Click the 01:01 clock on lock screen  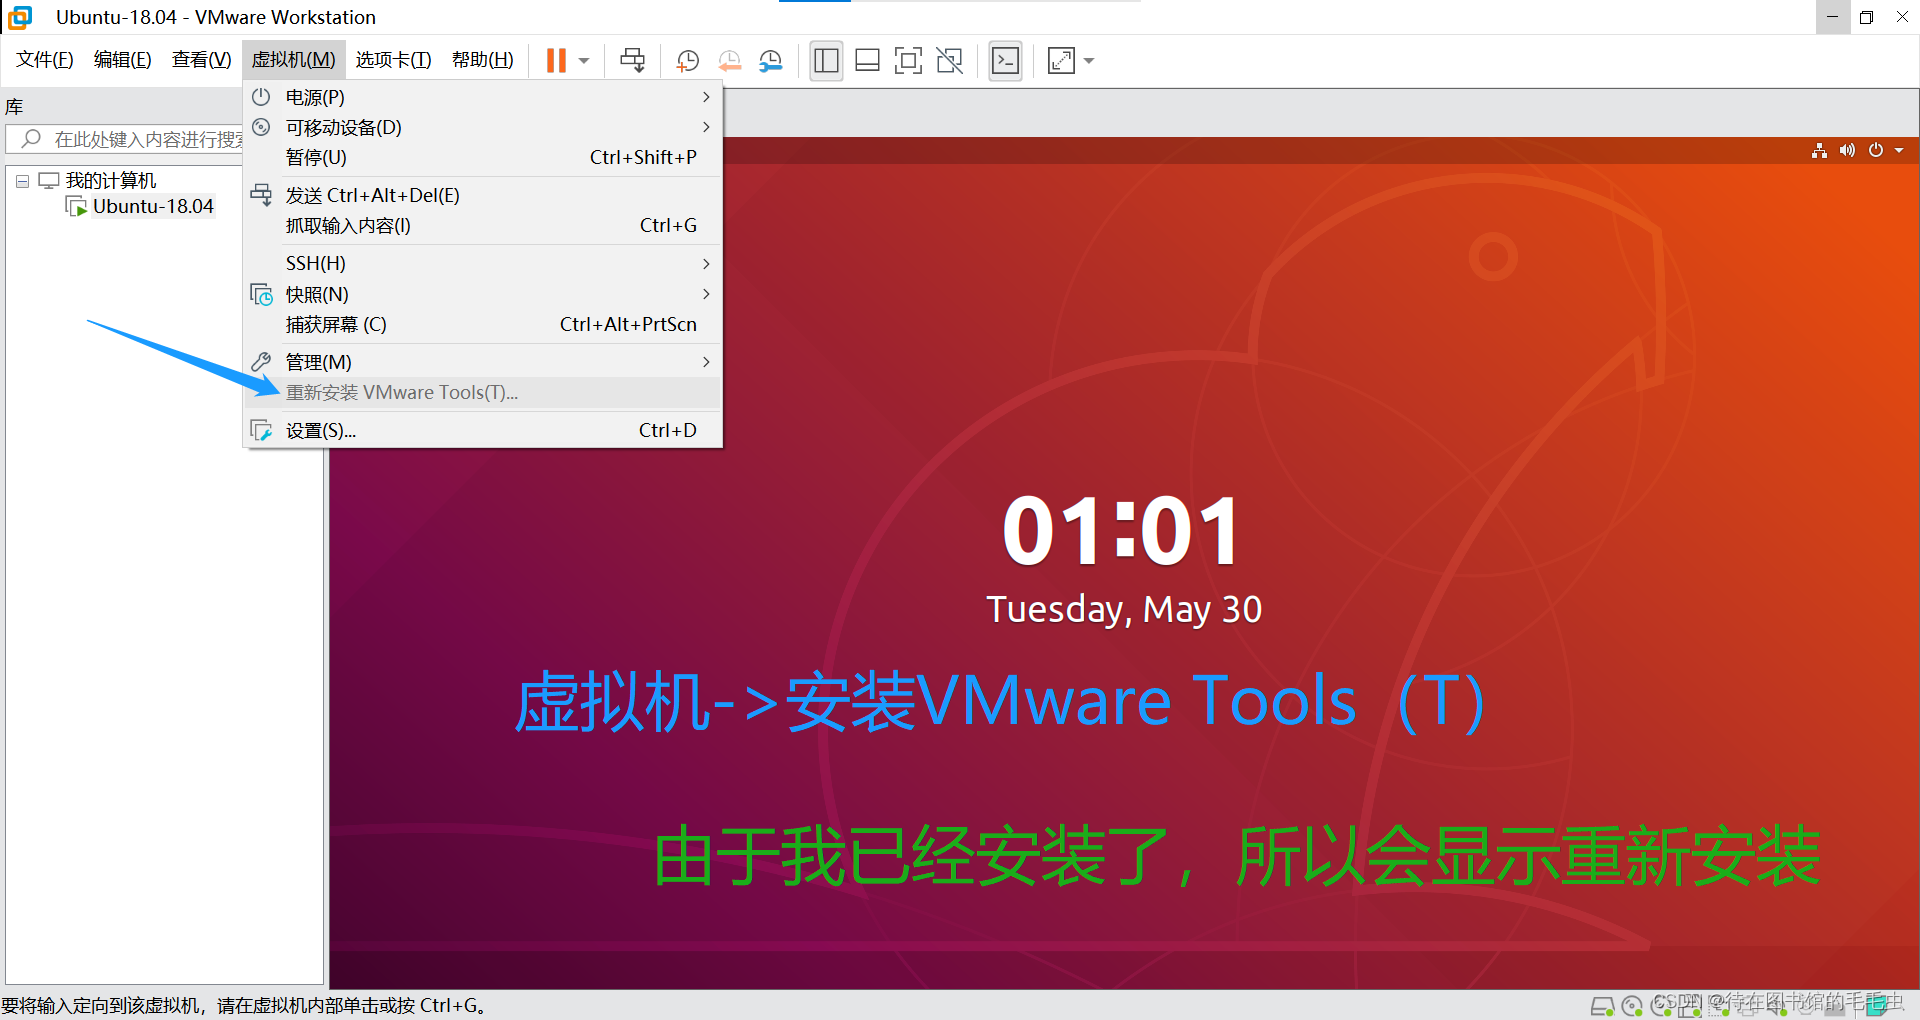[1121, 530]
